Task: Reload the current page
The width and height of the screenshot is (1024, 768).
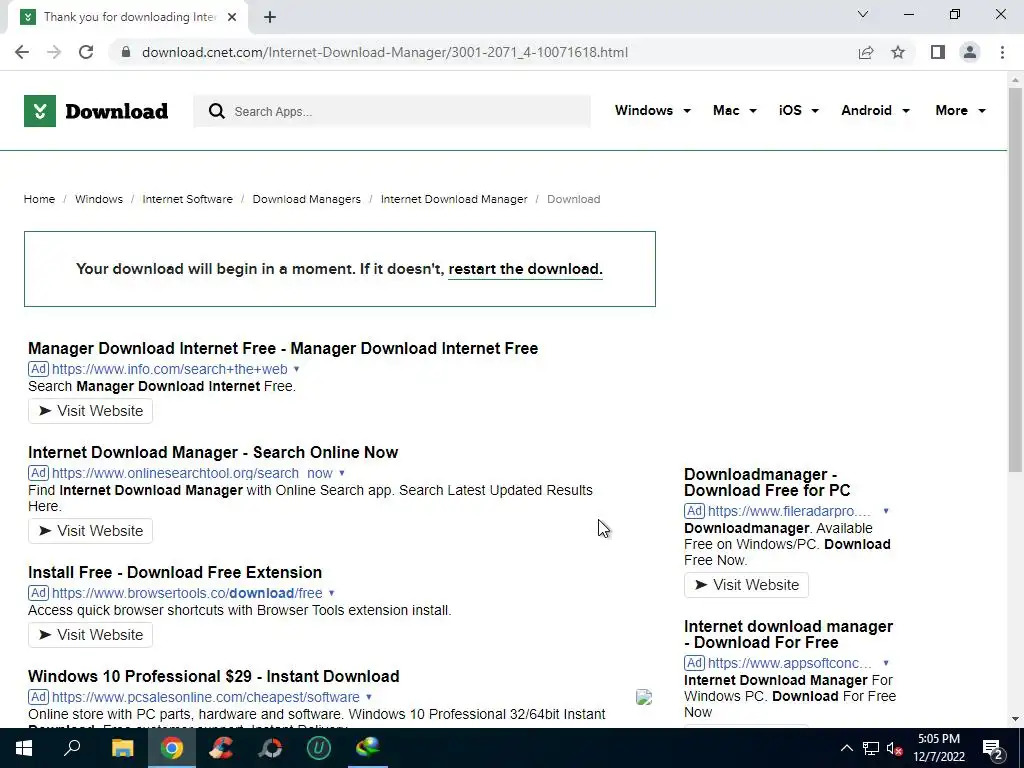Action: click(86, 52)
